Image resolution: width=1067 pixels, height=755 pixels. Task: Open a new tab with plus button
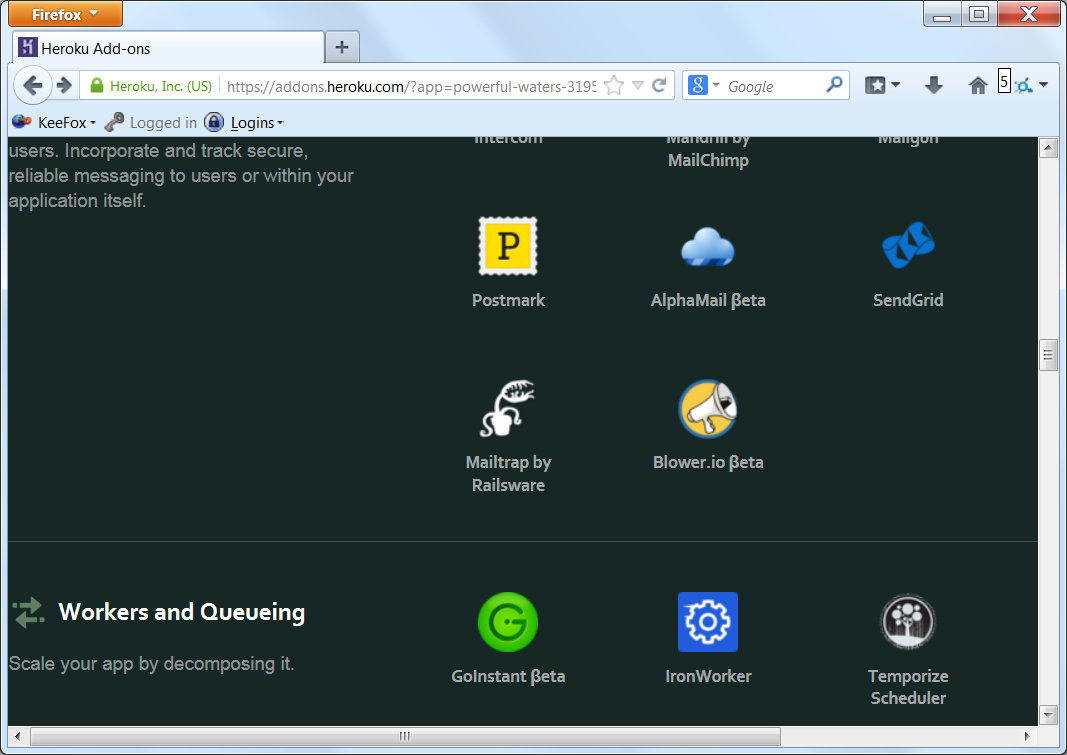point(342,48)
